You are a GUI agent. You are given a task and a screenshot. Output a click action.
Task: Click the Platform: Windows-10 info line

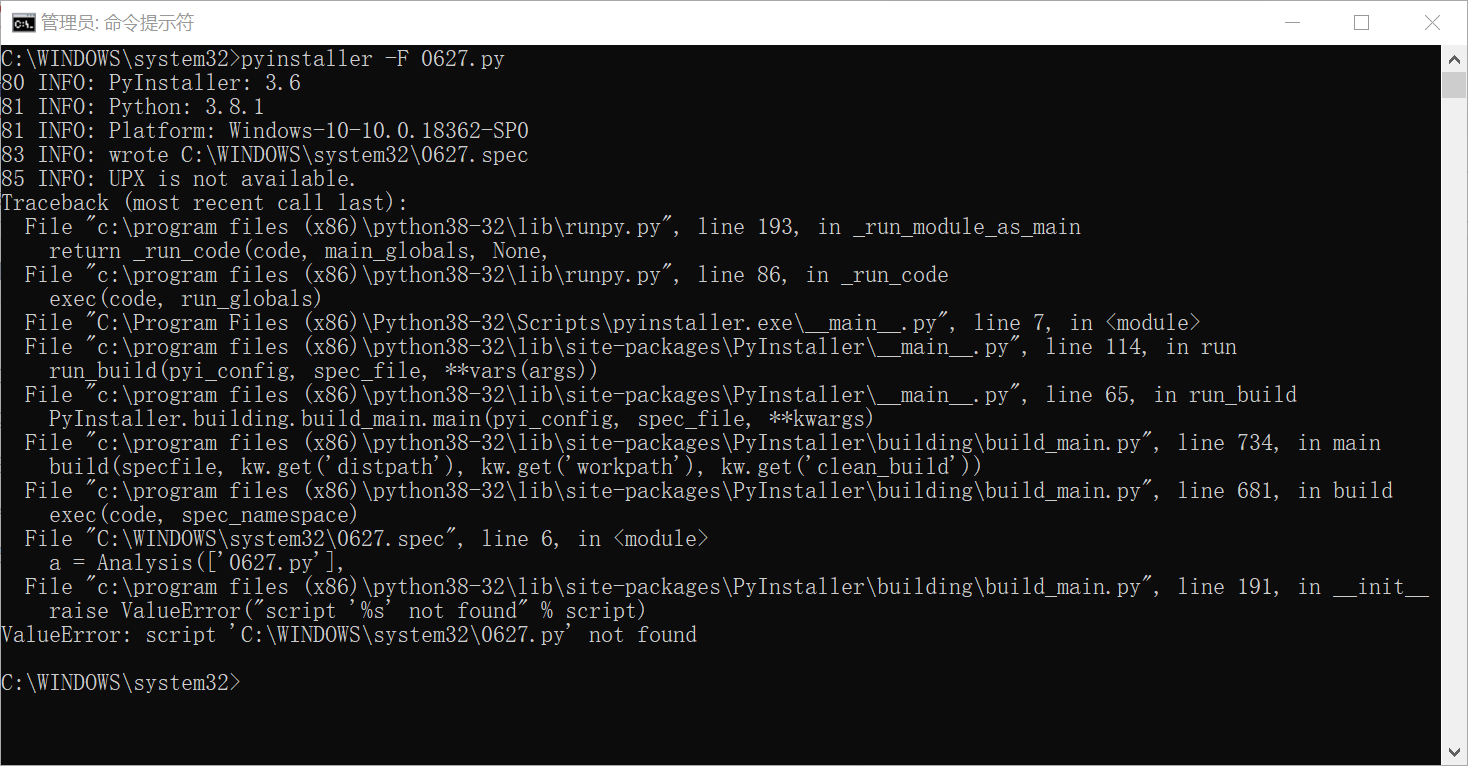265,131
